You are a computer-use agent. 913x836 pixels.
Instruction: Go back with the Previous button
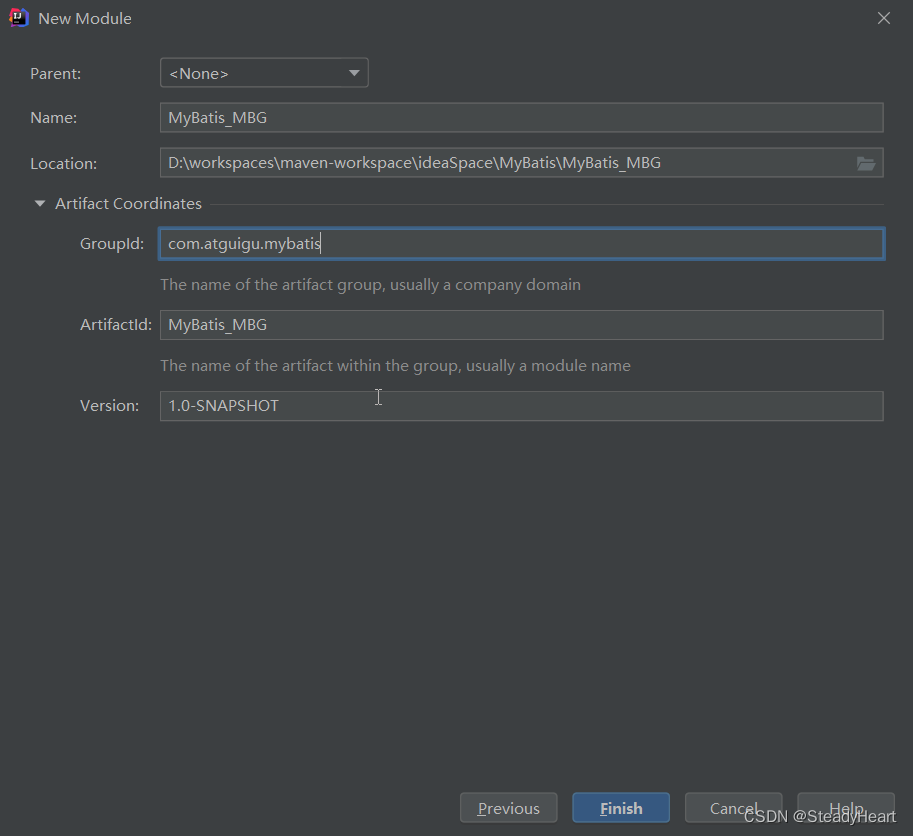coord(508,808)
